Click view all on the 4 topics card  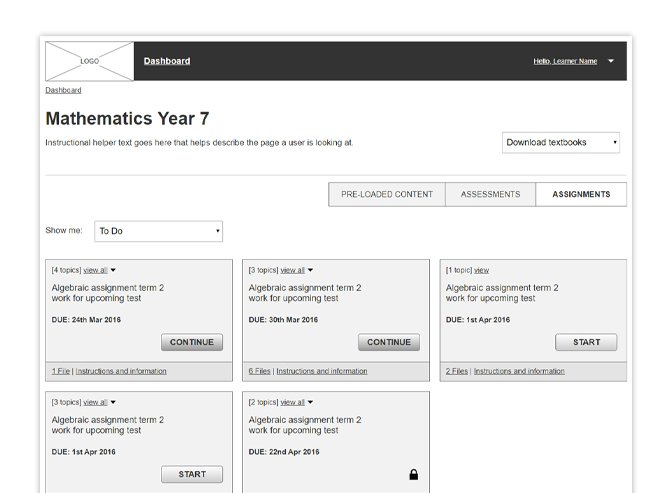(95, 270)
